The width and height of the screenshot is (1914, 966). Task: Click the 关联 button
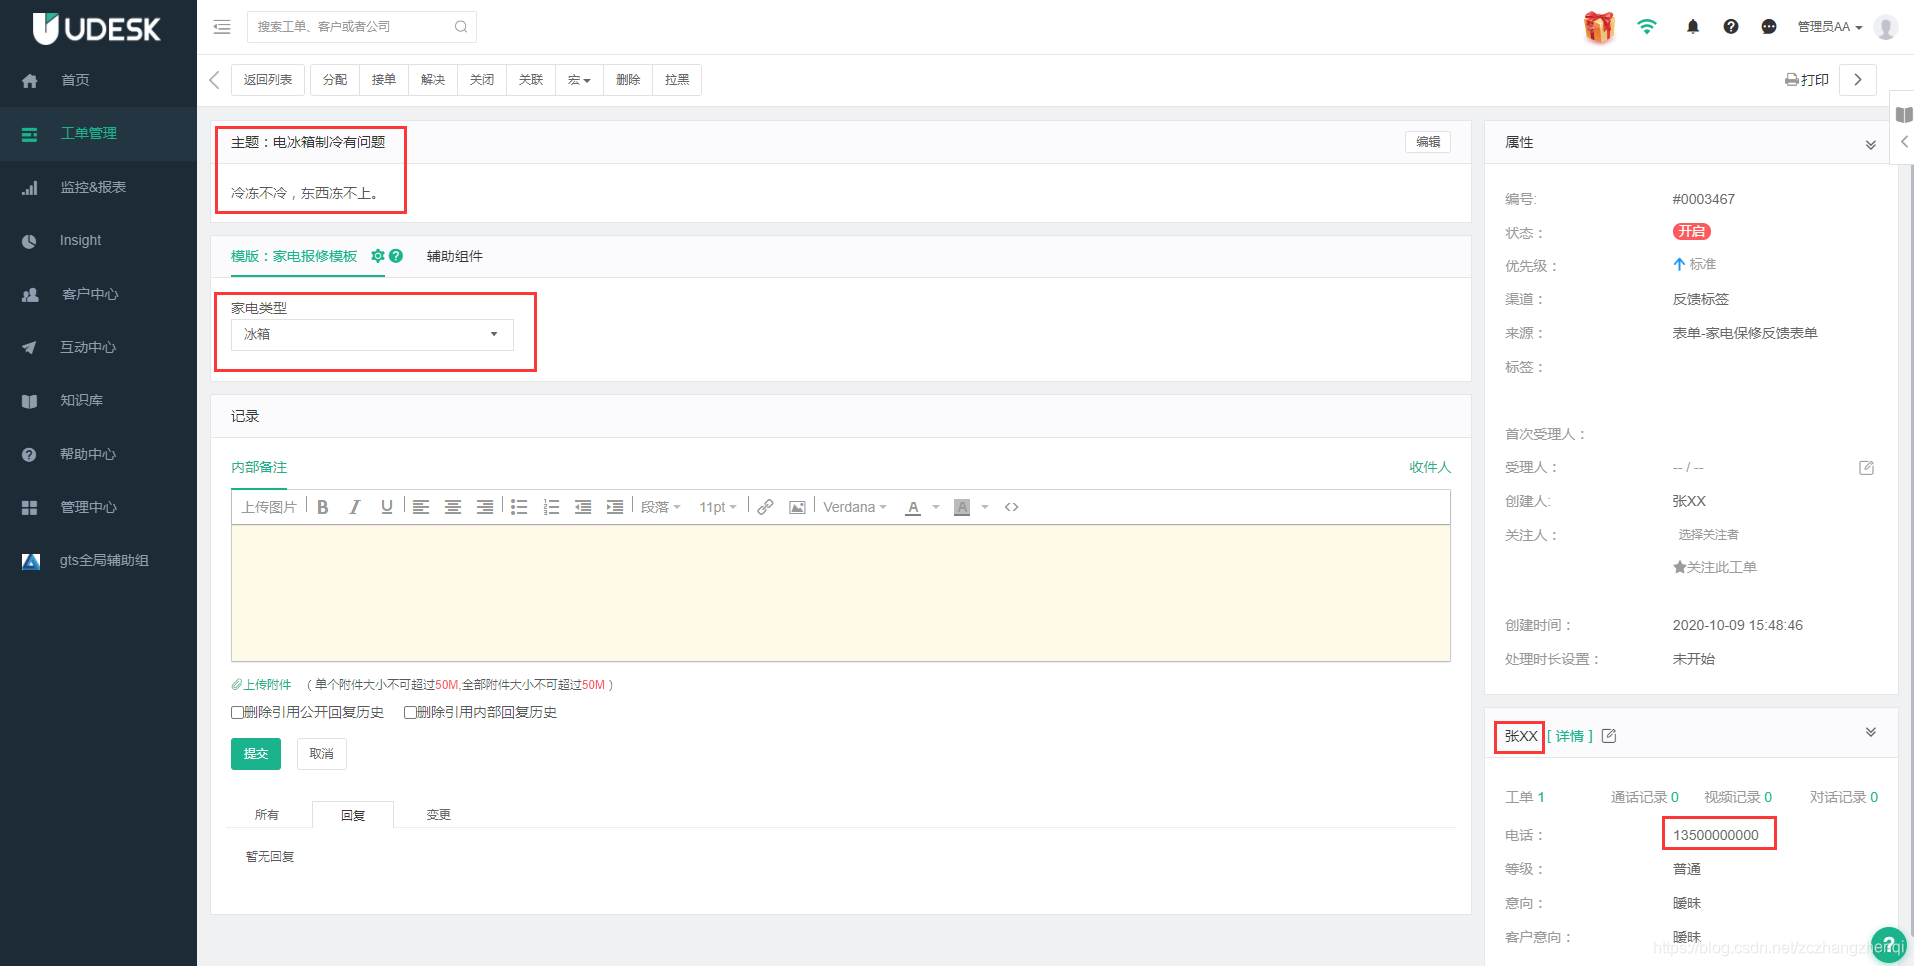[531, 80]
